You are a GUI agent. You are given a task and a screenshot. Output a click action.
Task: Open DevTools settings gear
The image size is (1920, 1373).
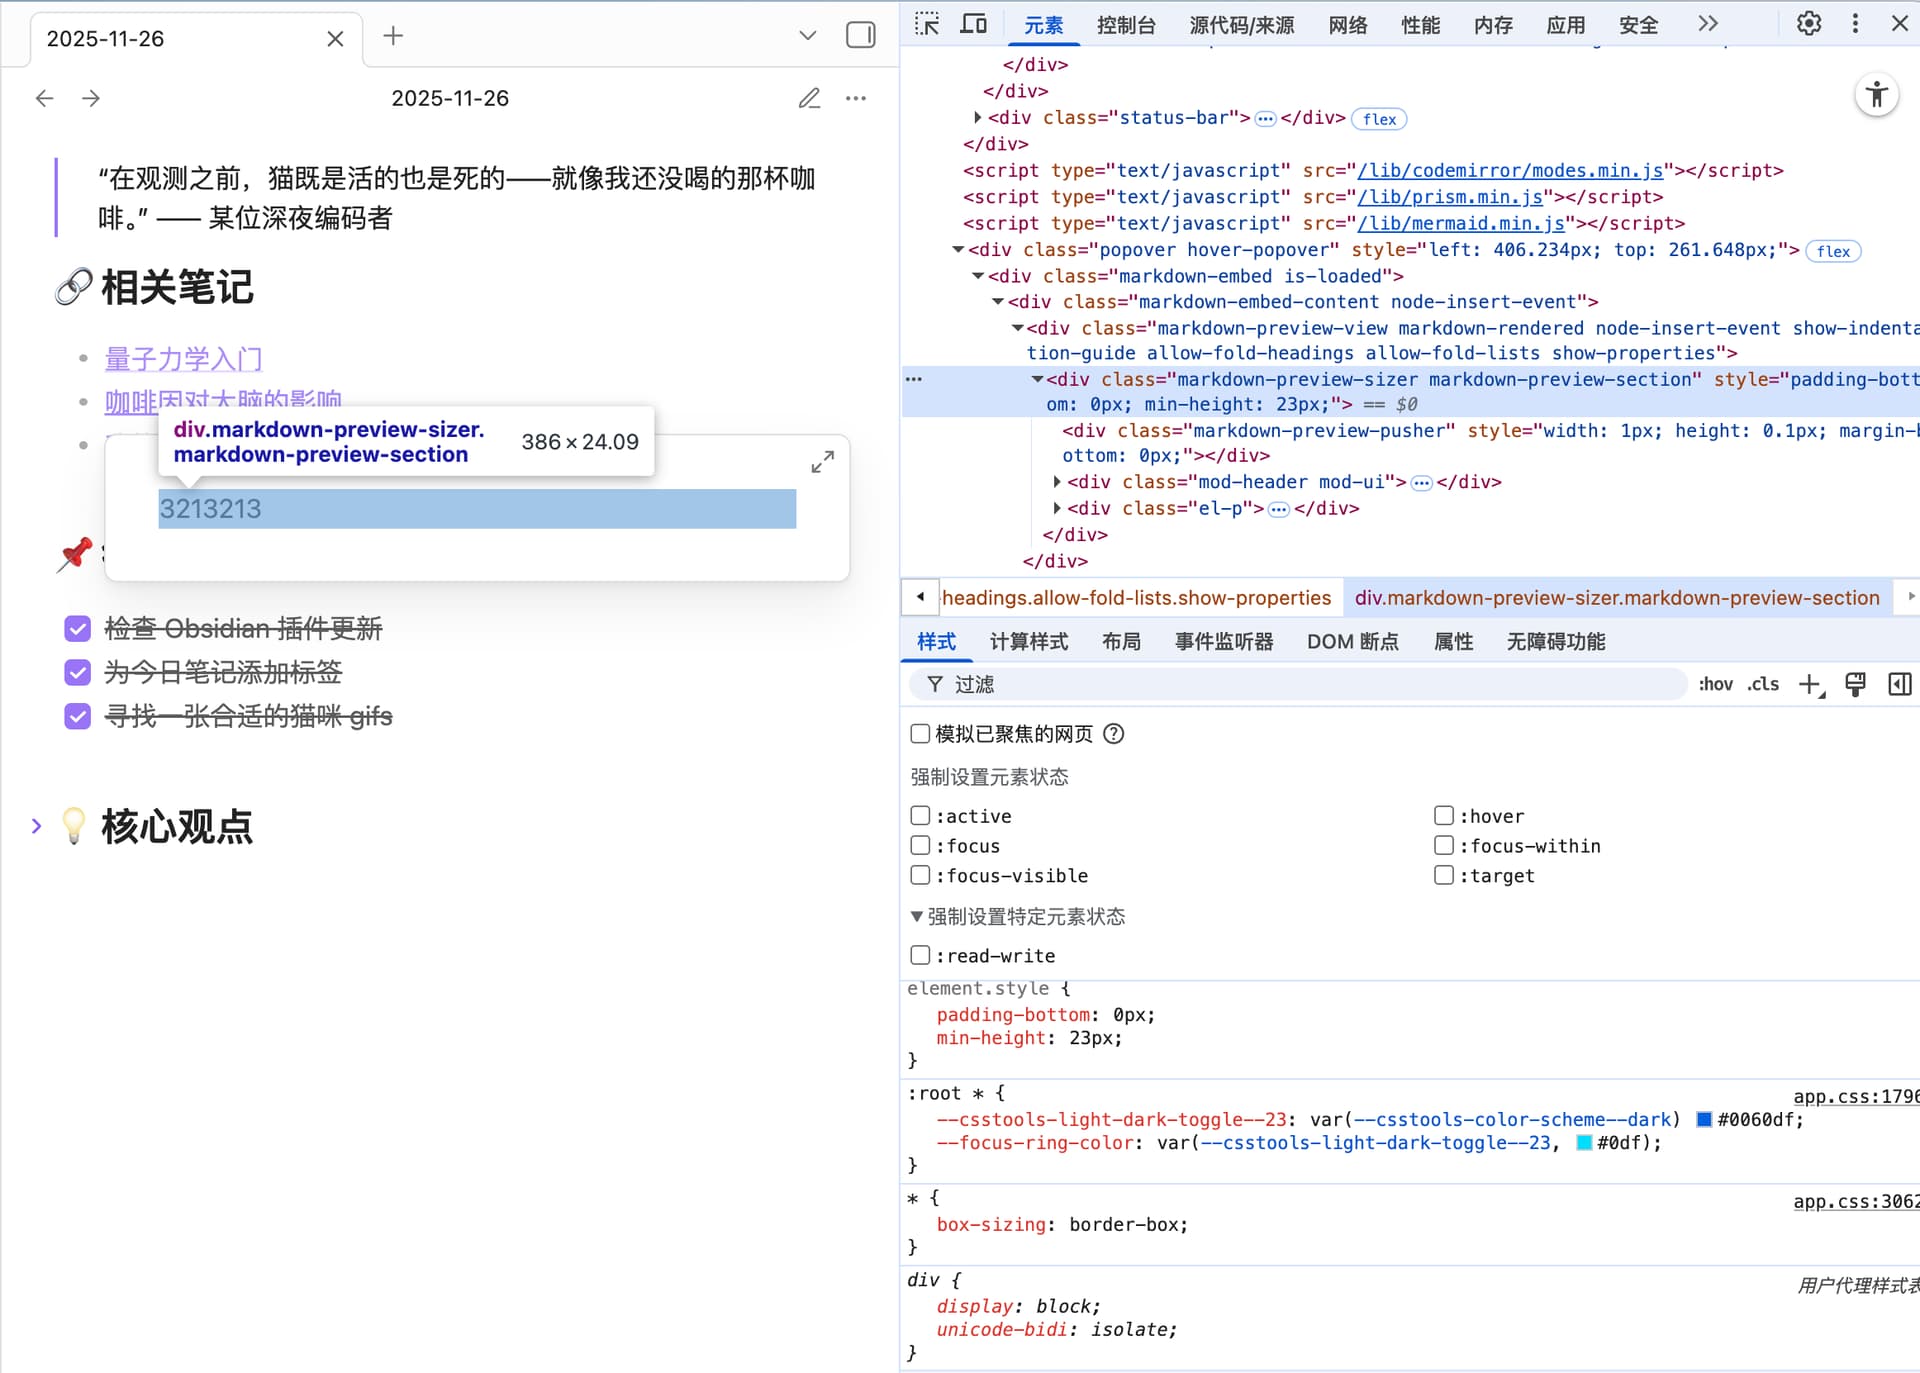click(1808, 24)
